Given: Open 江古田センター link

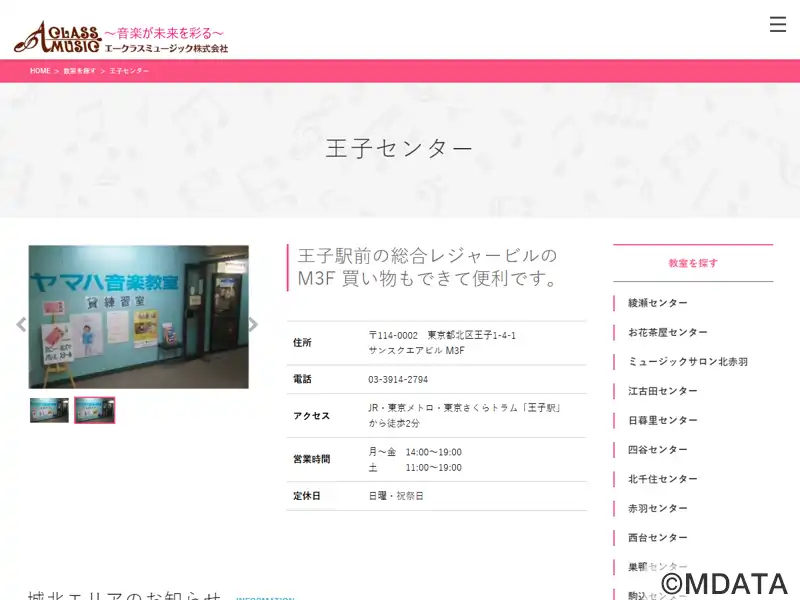Looking at the screenshot, I should (662, 391).
